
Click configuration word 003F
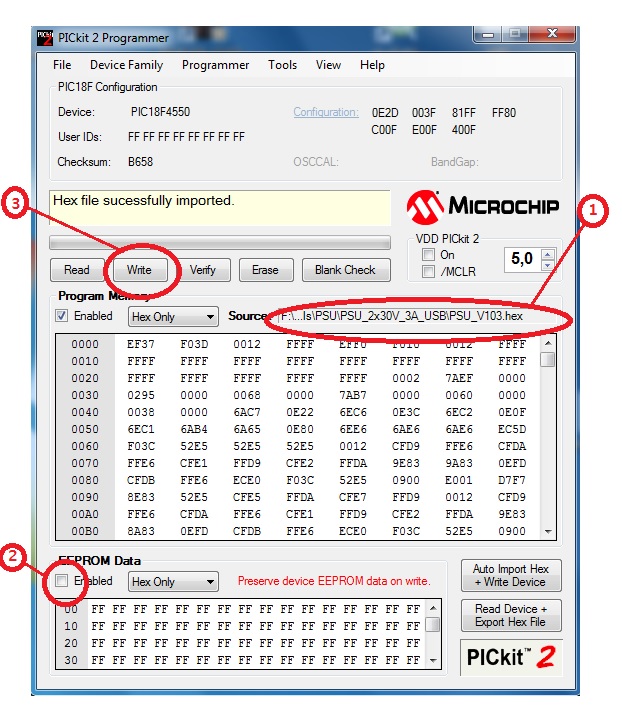(x=424, y=113)
